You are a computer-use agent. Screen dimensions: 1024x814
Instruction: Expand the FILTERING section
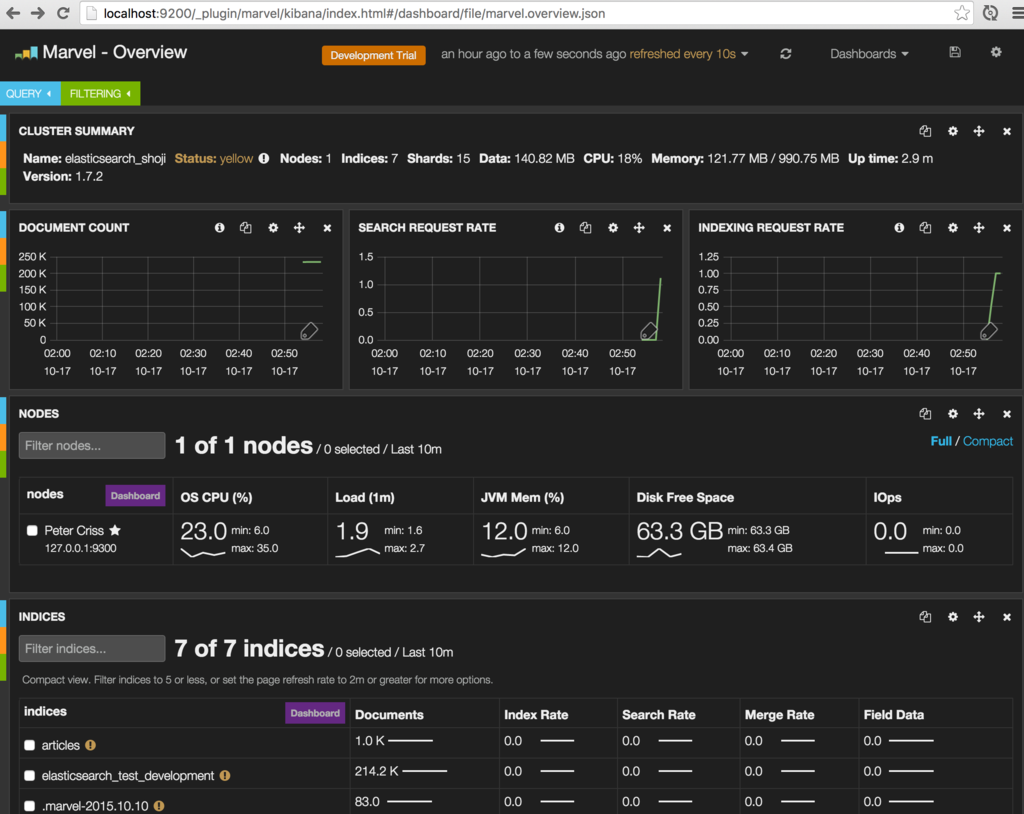101,93
